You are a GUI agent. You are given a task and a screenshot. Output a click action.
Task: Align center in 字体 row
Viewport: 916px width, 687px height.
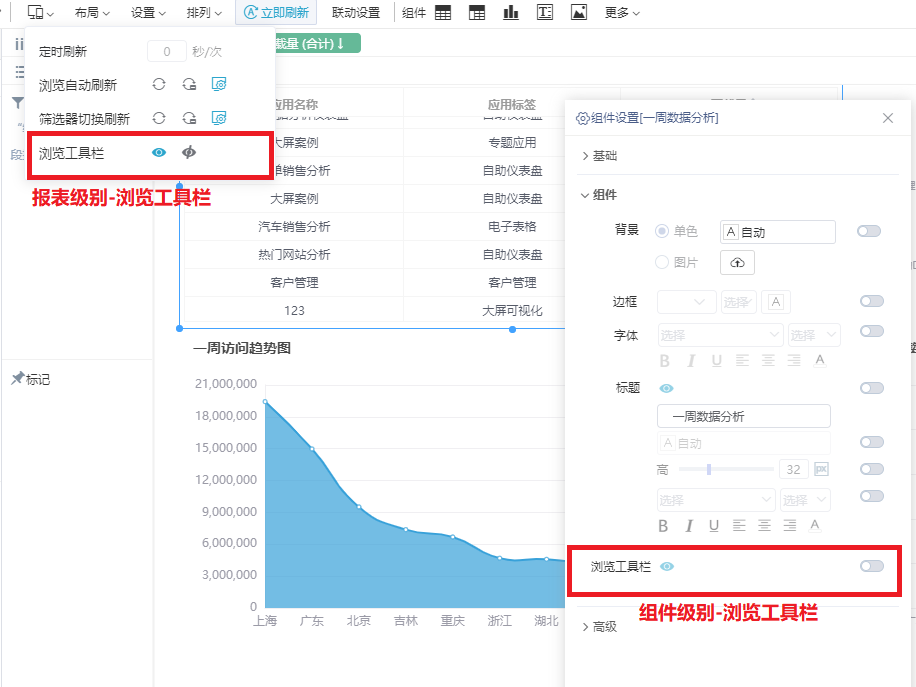coord(768,360)
